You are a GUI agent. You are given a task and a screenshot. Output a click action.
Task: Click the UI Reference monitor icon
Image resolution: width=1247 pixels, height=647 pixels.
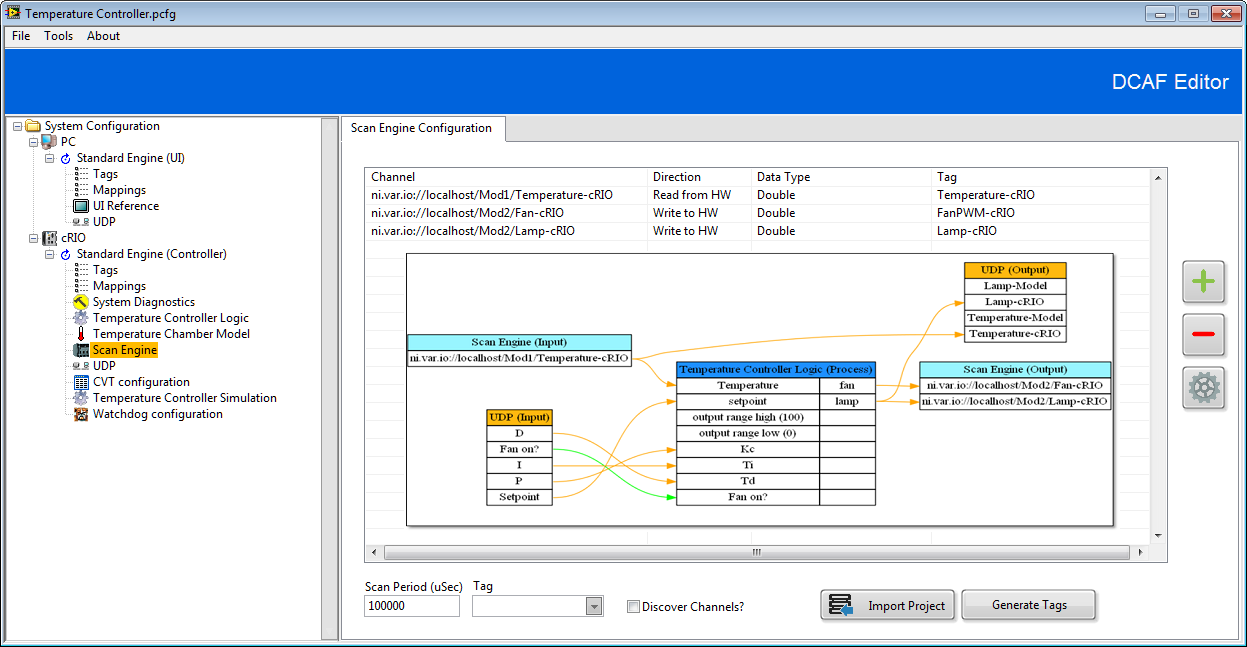tap(81, 206)
